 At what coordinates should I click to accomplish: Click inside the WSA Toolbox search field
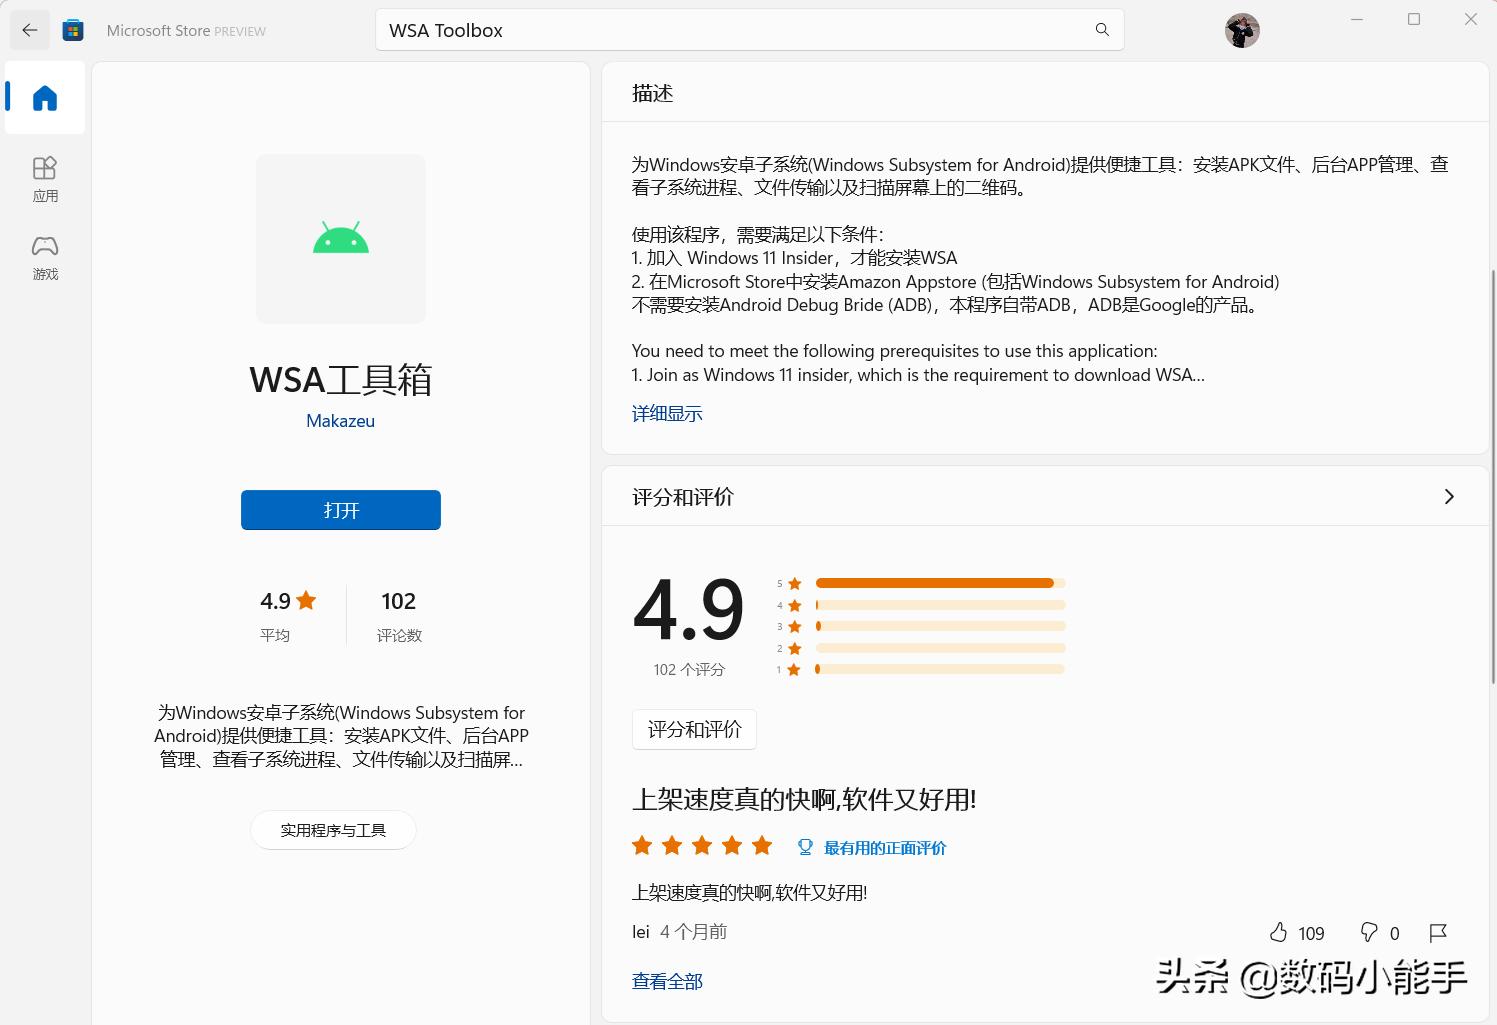(700, 30)
